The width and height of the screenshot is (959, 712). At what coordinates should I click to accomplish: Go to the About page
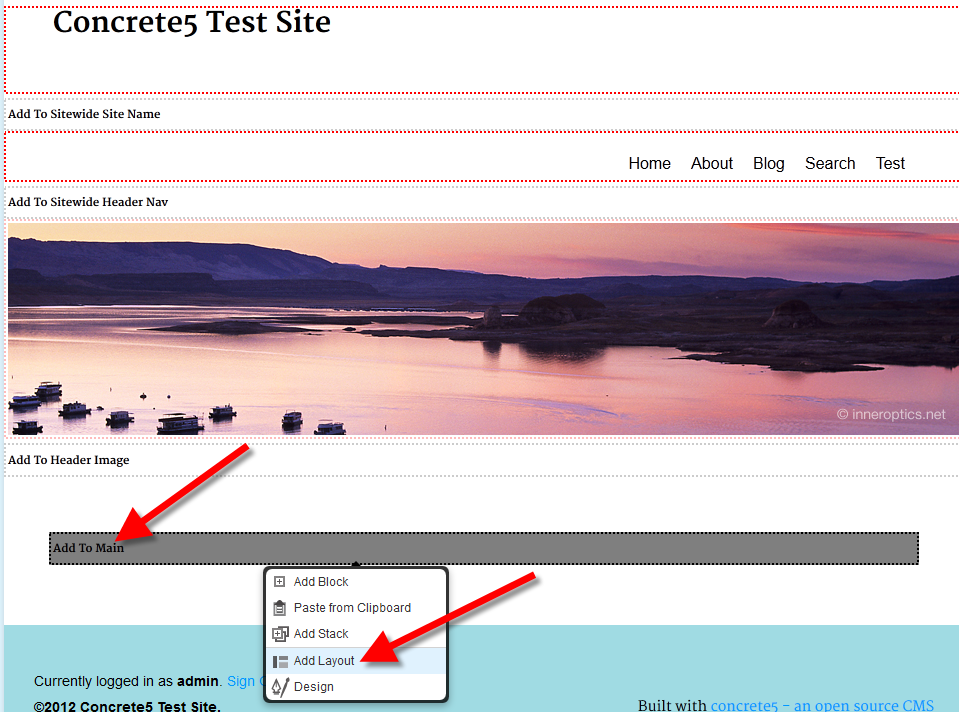pos(711,163)
